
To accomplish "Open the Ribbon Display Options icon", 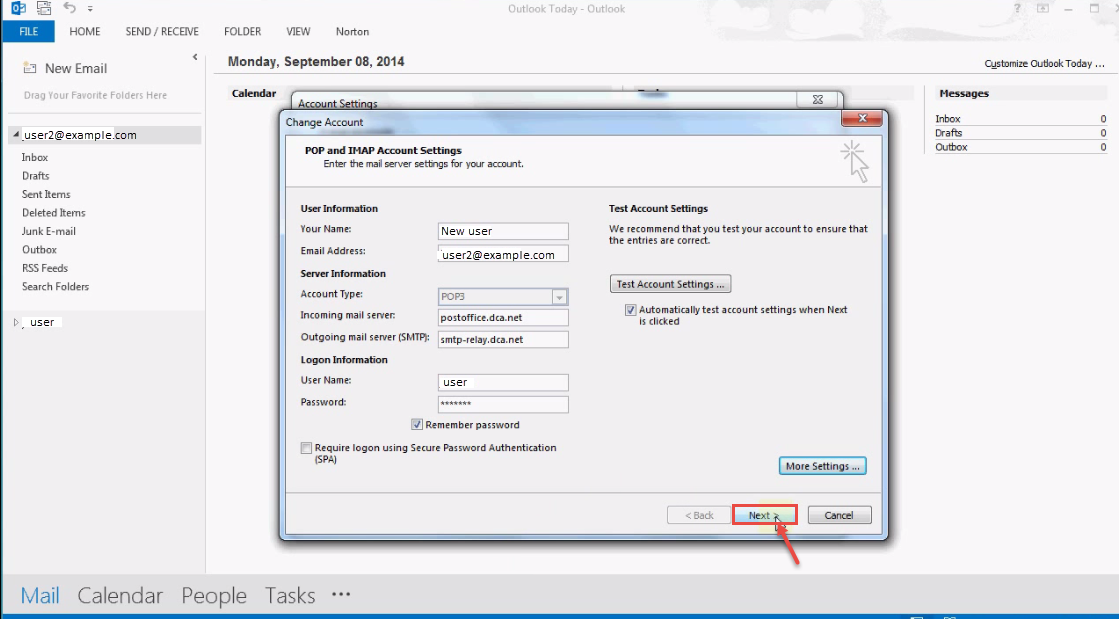I will (1043, 9).
